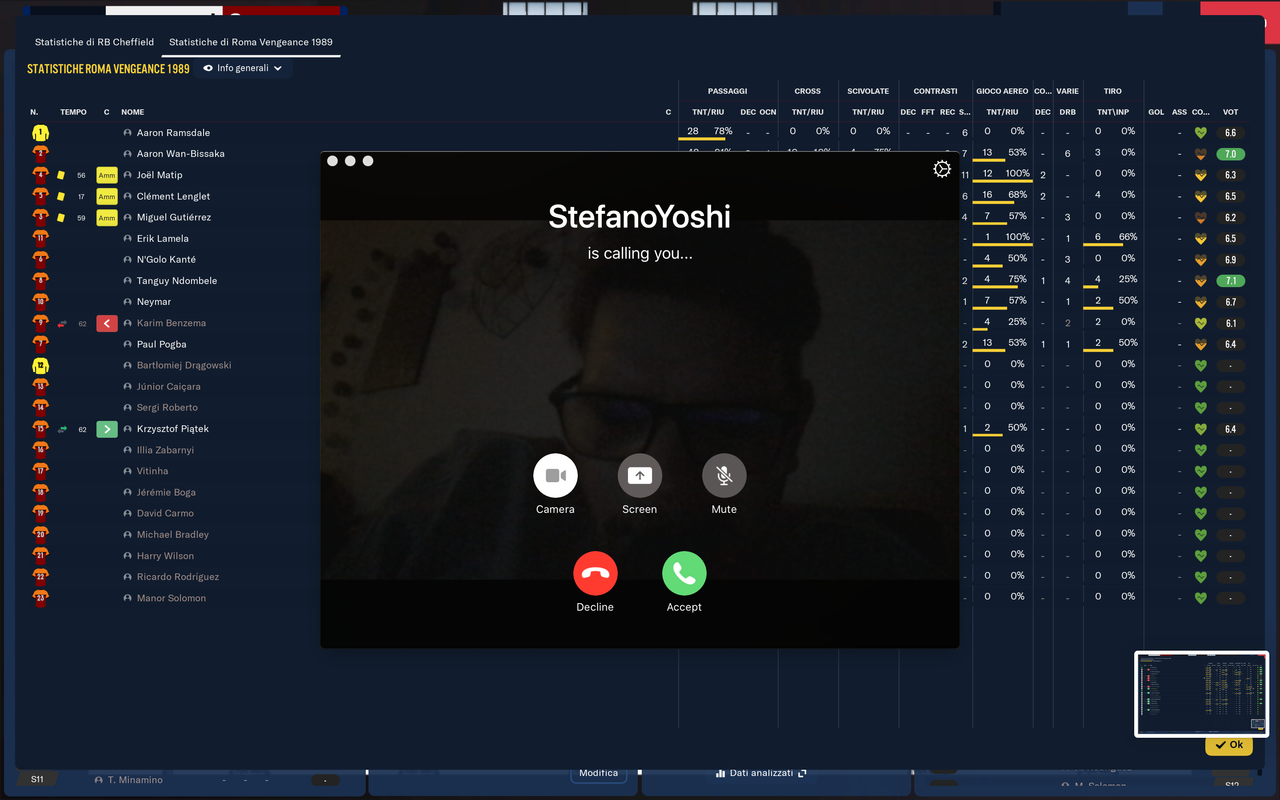Toggle the Mute microphone button
This screenshot has height=800, width=1280.
724,476
